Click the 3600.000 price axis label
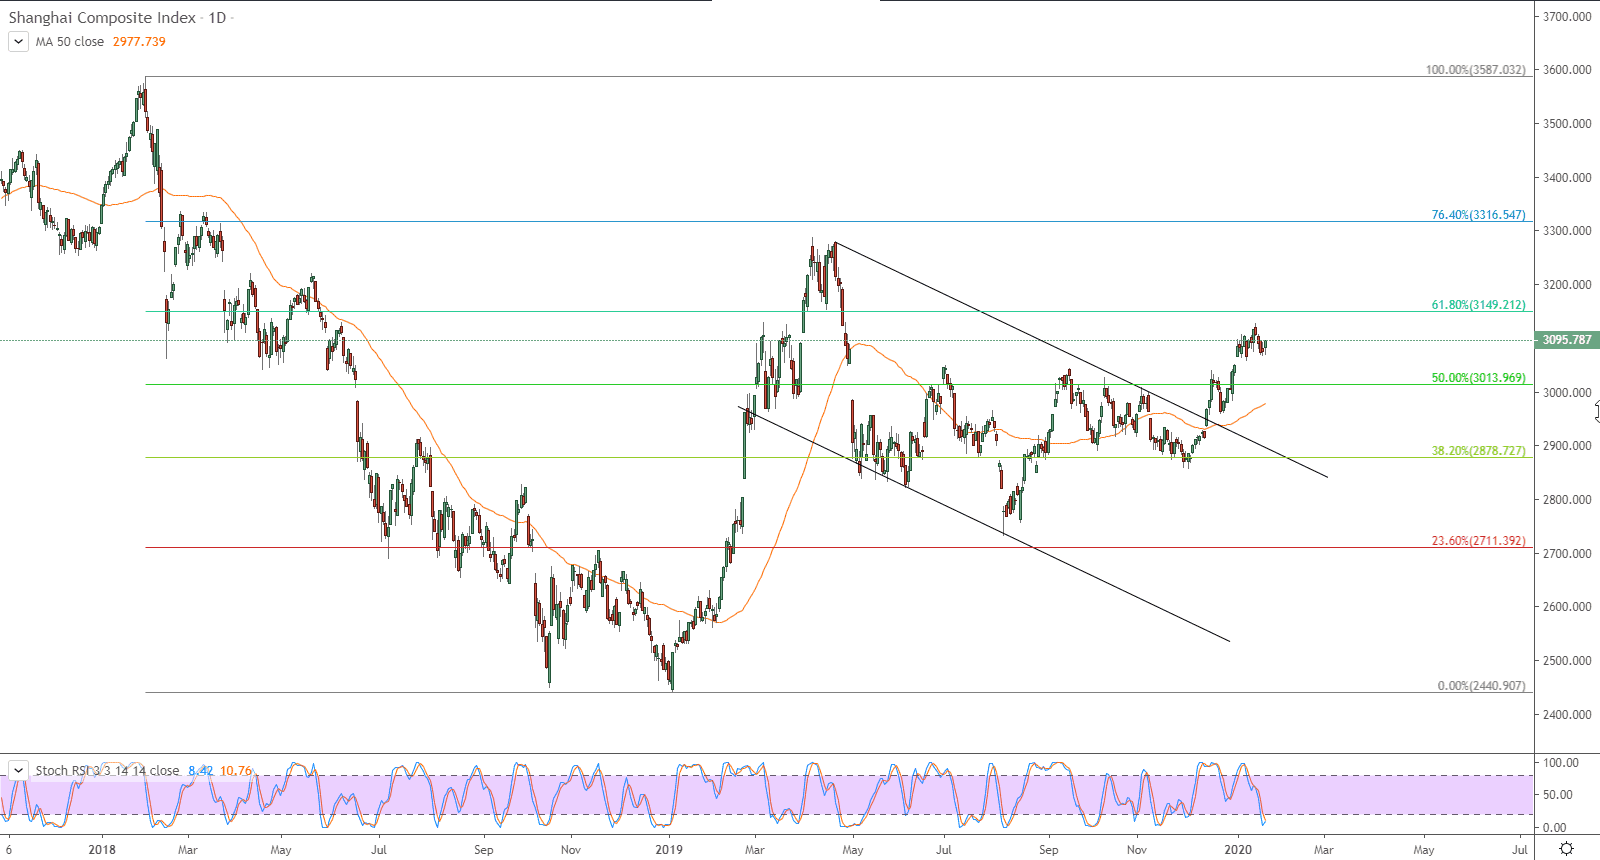Viewport: 1600px width, 860px height. click(x=1567, y=70)
